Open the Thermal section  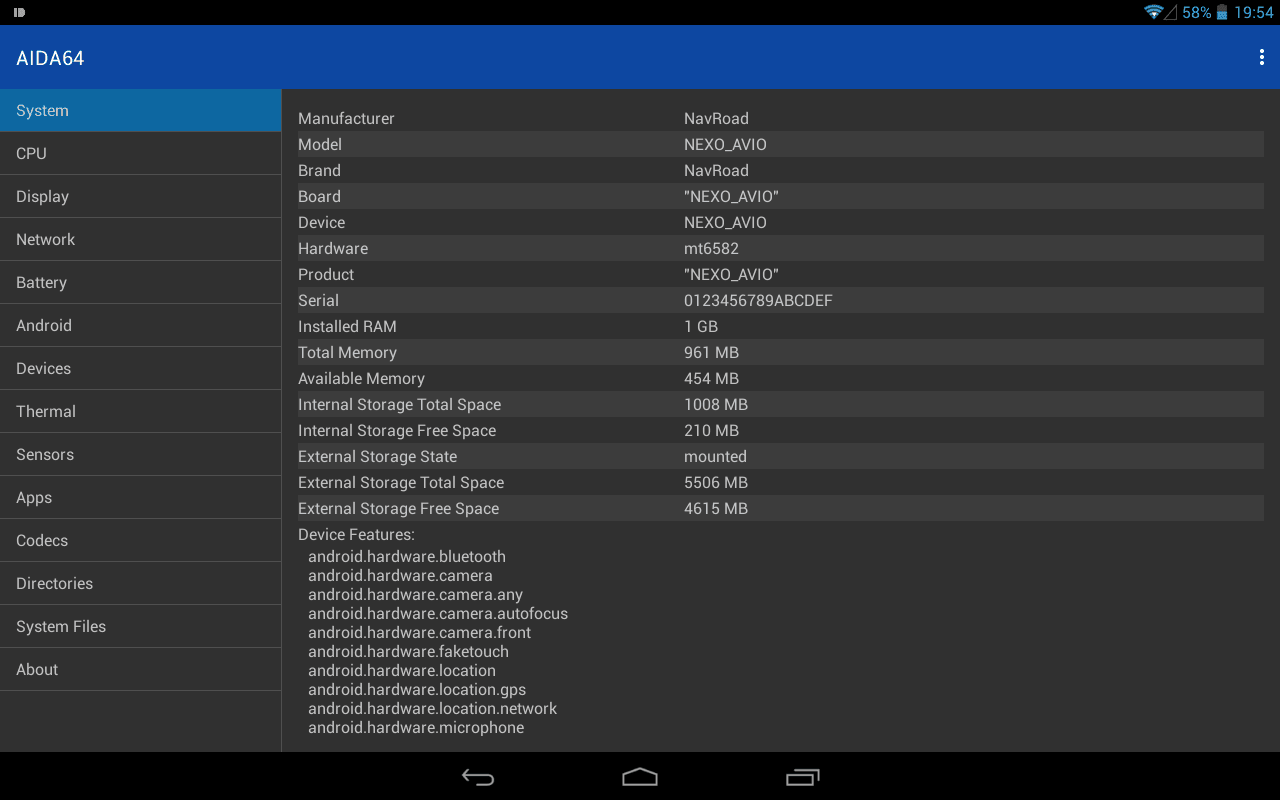pyautogui.click(x=141, y=411)
